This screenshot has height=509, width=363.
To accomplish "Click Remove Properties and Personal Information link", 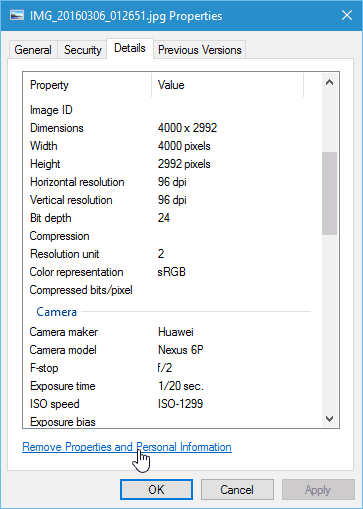I will pyautogui.click(x=127, y=447).
